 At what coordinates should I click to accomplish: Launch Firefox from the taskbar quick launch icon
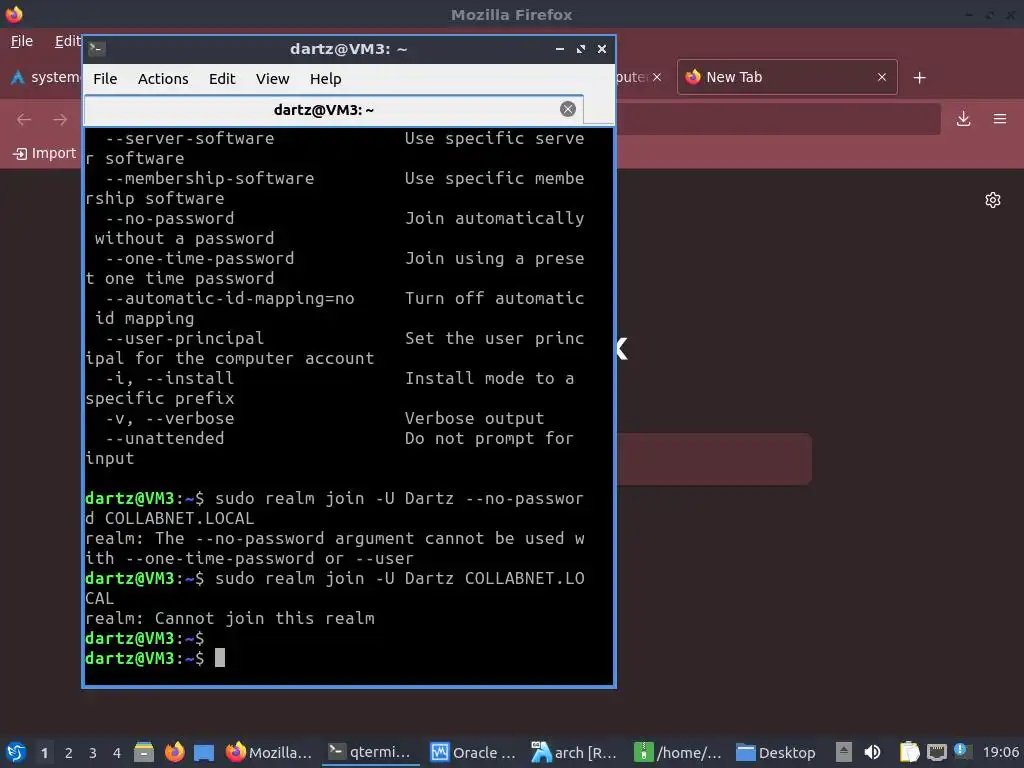tap(174, 752)
